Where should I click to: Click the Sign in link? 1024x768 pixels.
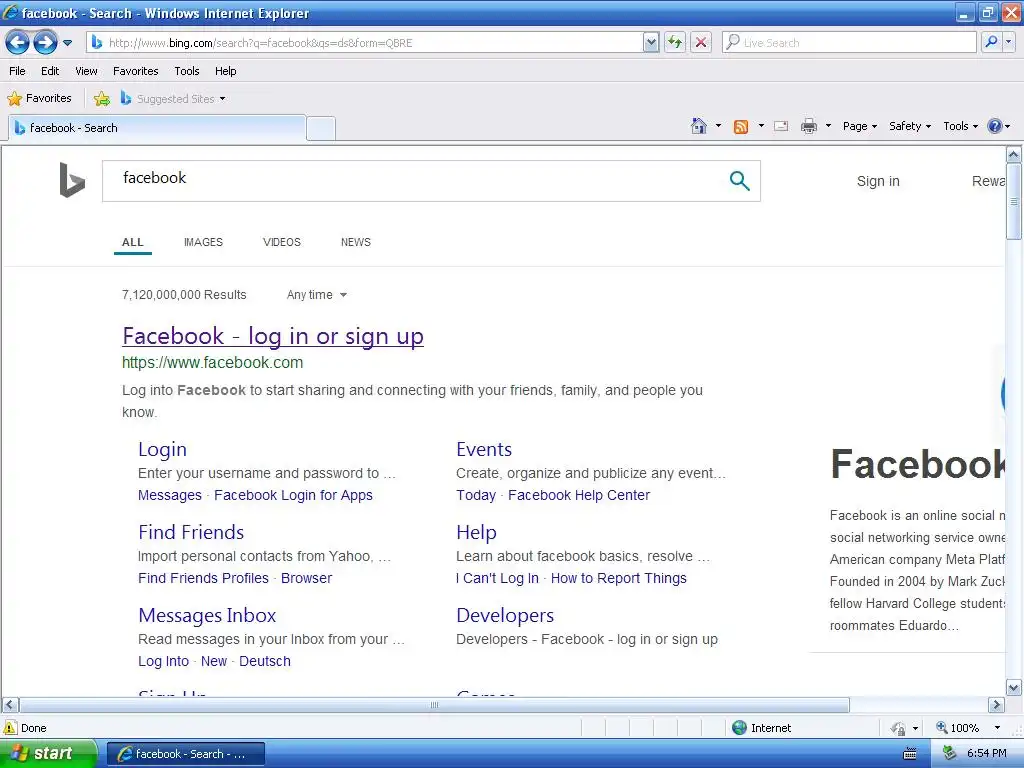click(x=878, y=181)
